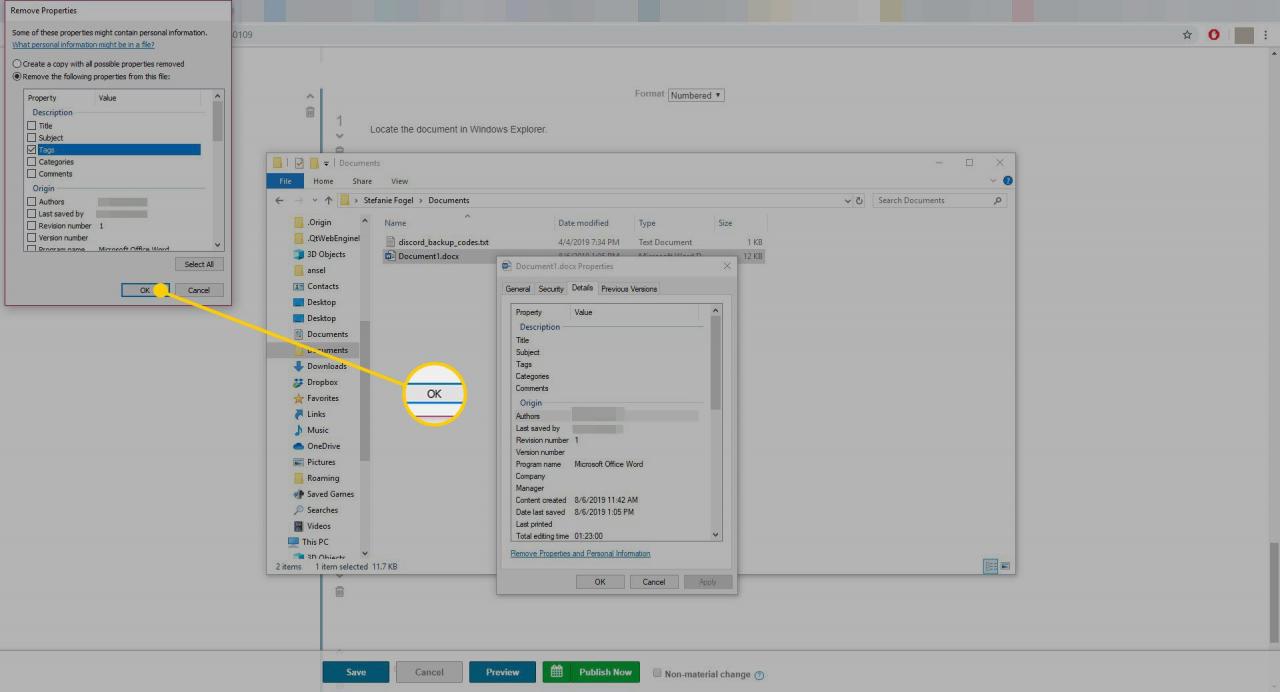Screen dimensions: 1280x692
Task: Click Explorer navigation pane scrollbar thumb
Action: click(x=364, y=390)
